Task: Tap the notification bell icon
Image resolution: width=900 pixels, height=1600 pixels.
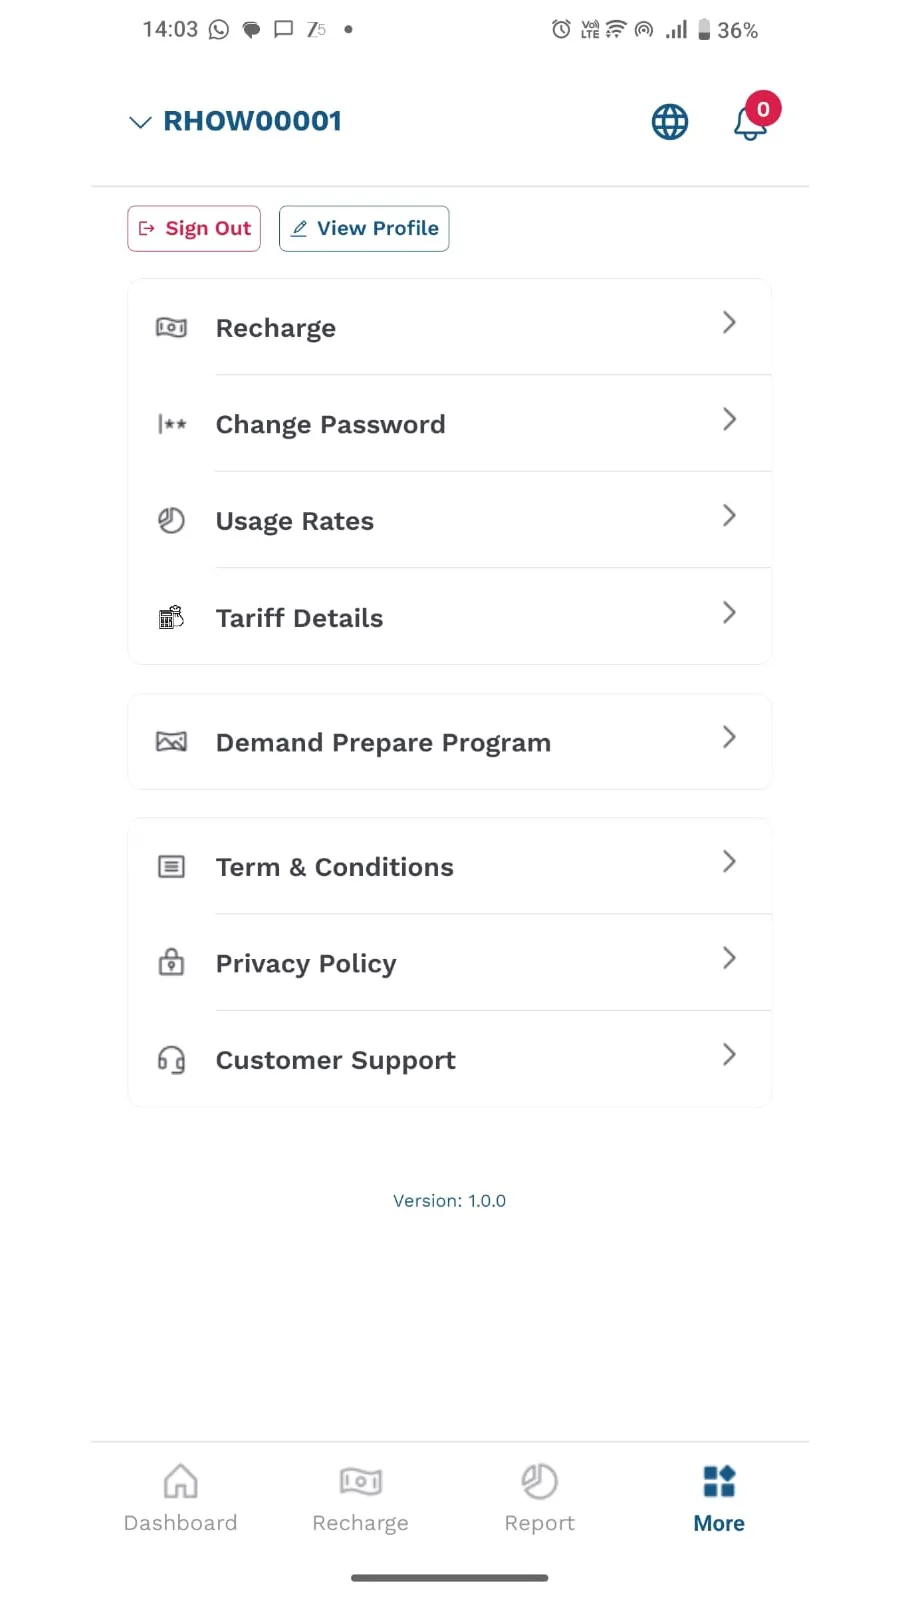Action: tap(750, 123)
